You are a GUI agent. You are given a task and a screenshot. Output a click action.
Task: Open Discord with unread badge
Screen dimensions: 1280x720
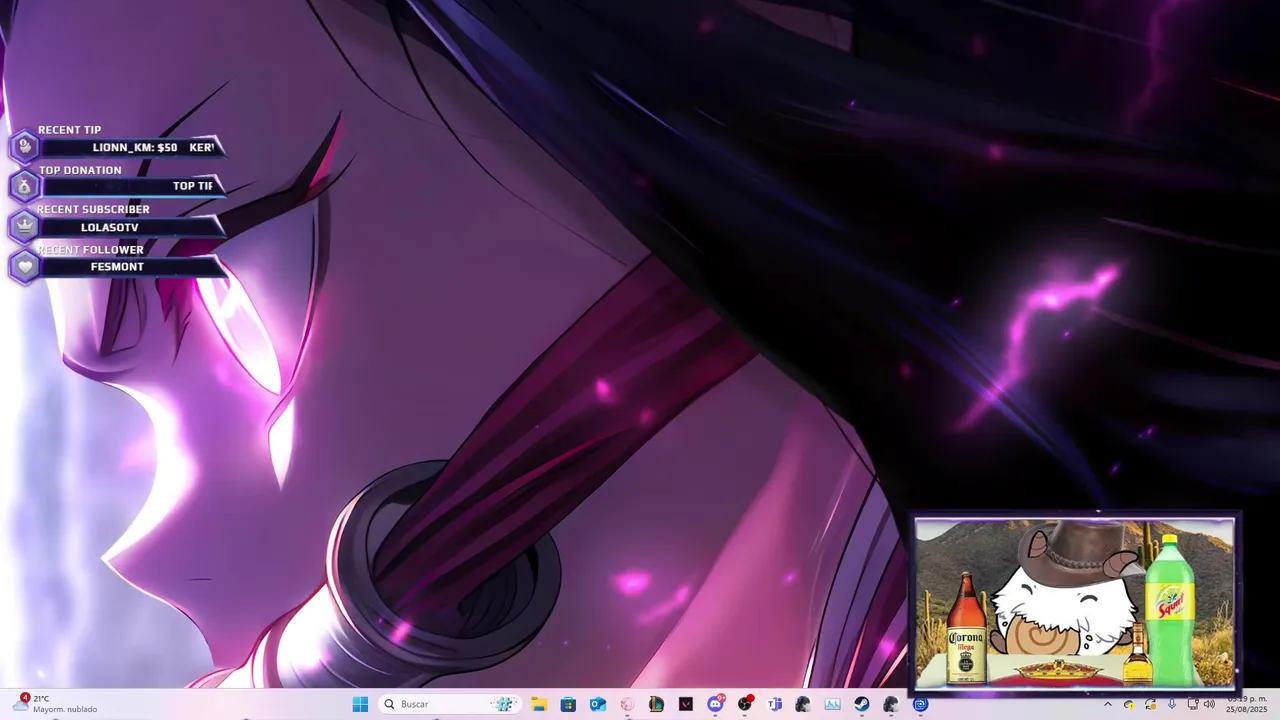point(716,704)
